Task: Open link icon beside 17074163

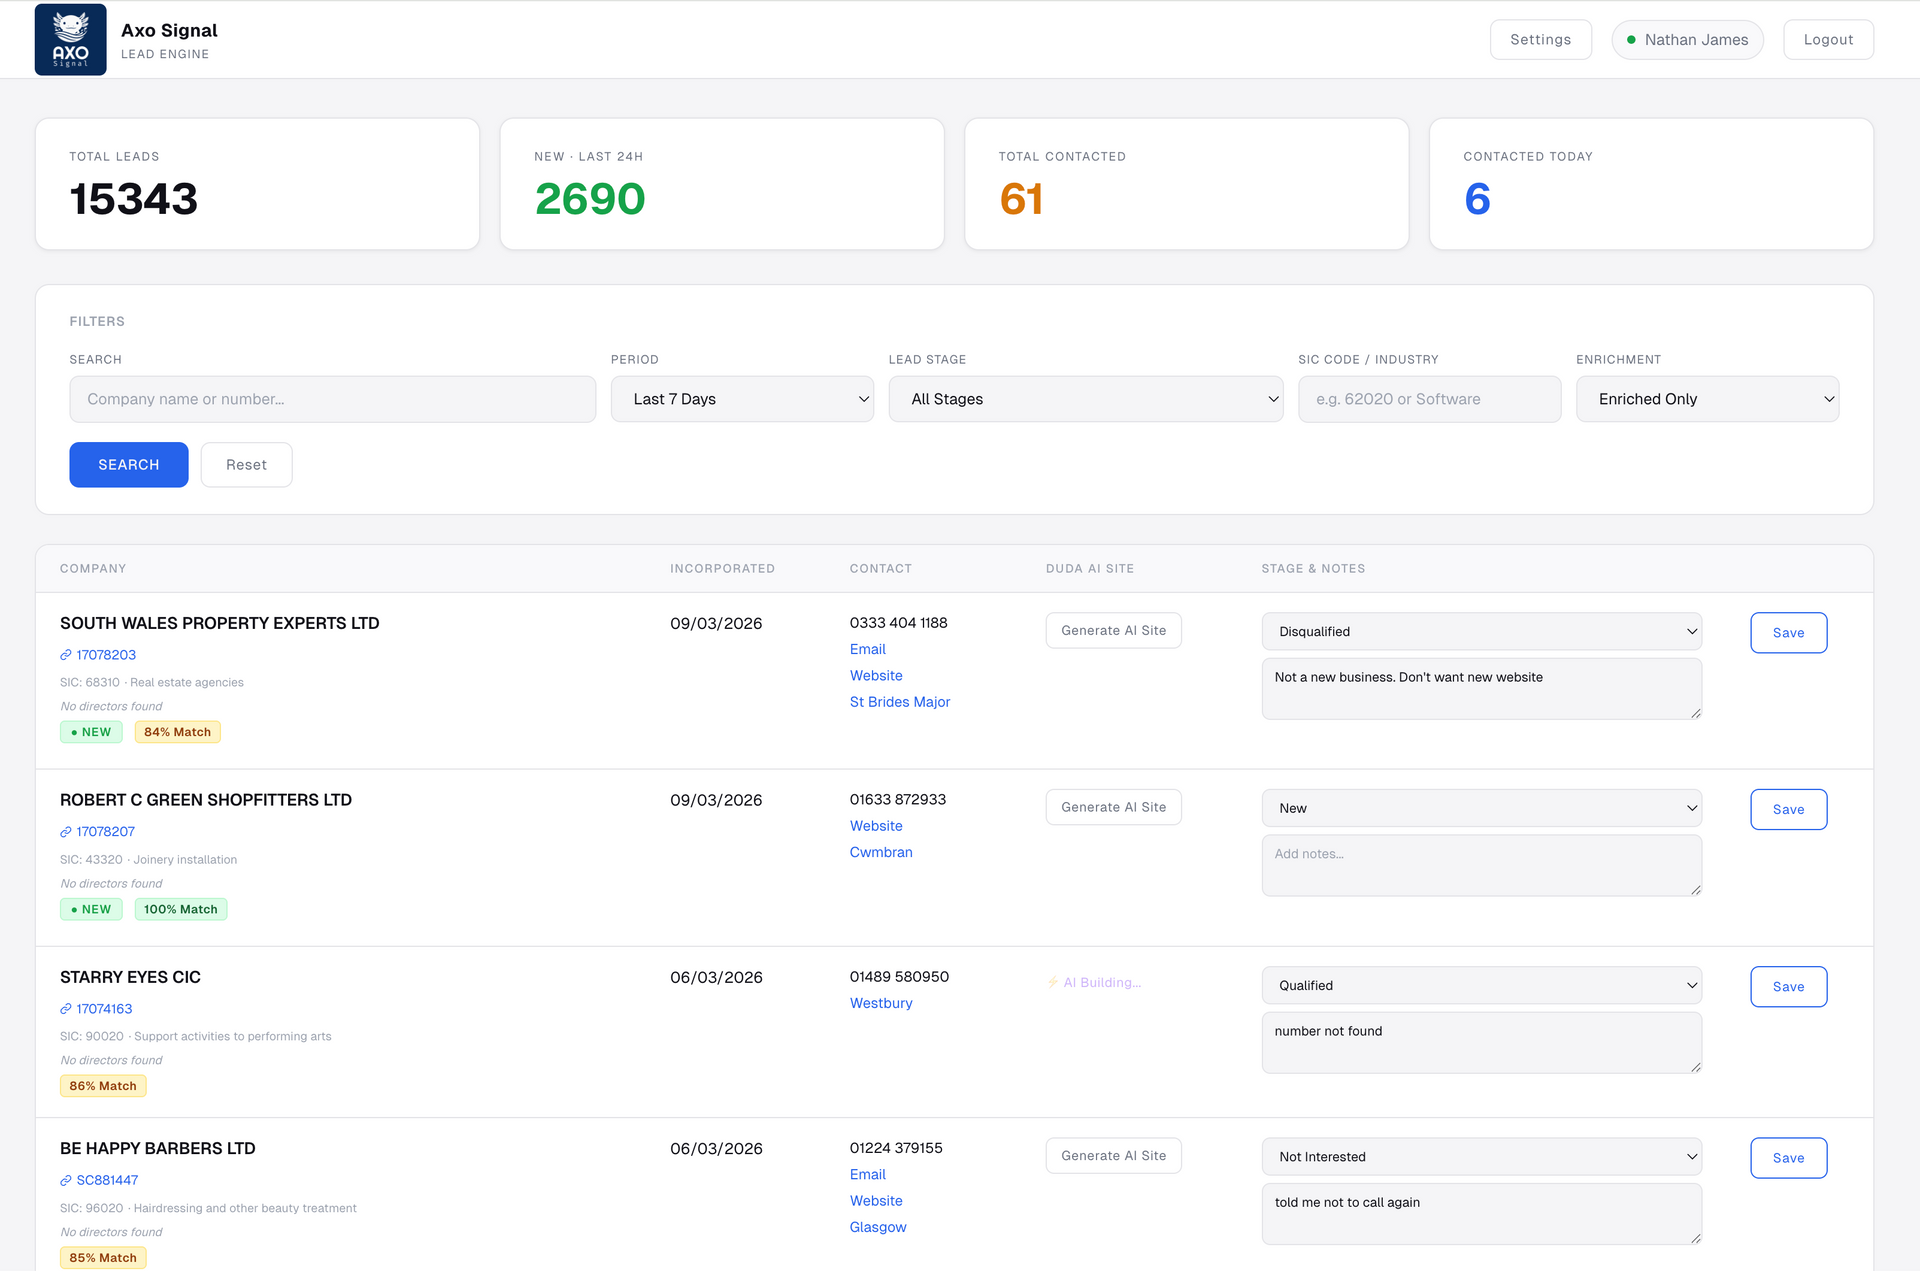Action: [65, 1009]
